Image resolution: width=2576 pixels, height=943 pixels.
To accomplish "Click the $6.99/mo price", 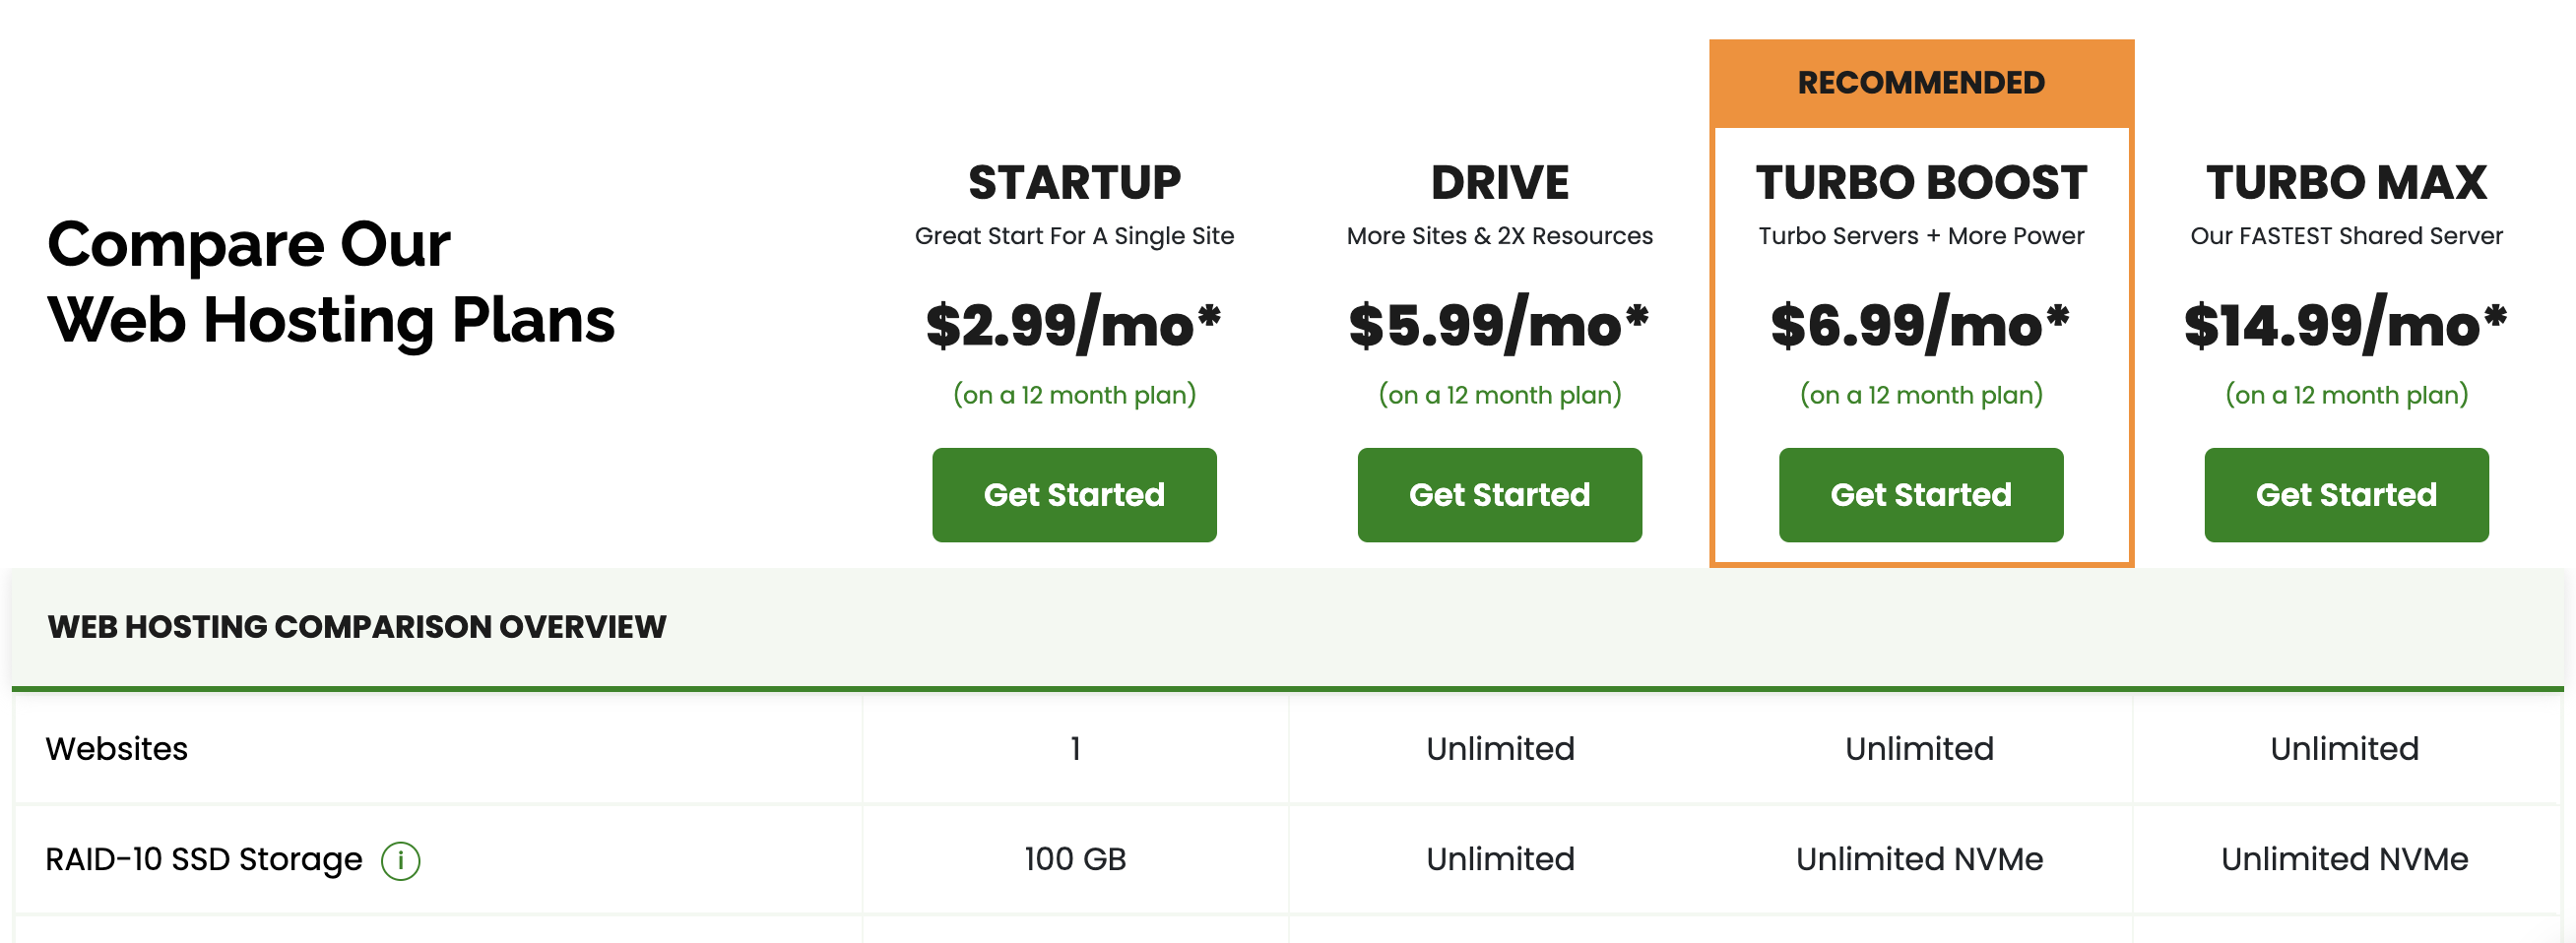I will (1920, 325).
